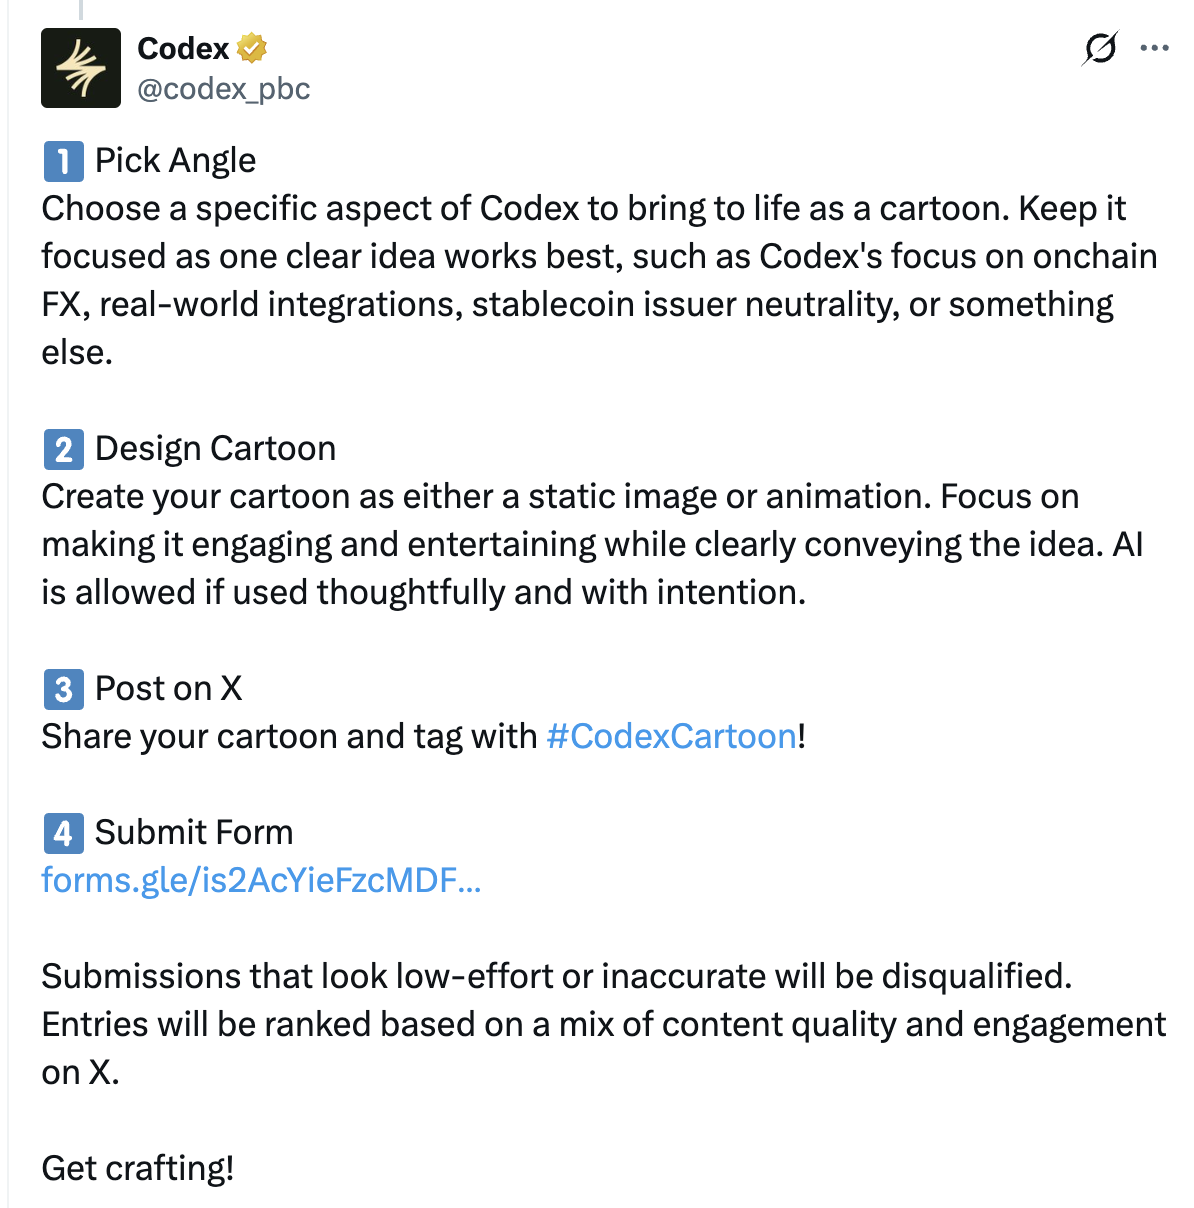Click the 'Post on X' heading text
This screenshot has width=1194, height=1208.
click(x=168, y=689)
